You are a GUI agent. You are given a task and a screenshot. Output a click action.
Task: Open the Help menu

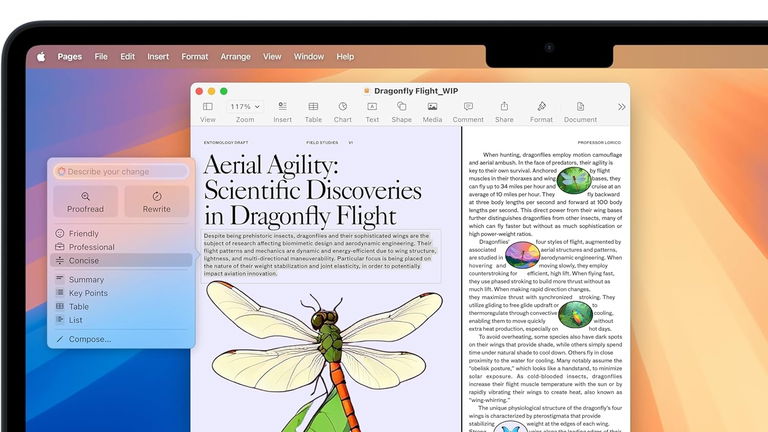(x=345, y=57)
